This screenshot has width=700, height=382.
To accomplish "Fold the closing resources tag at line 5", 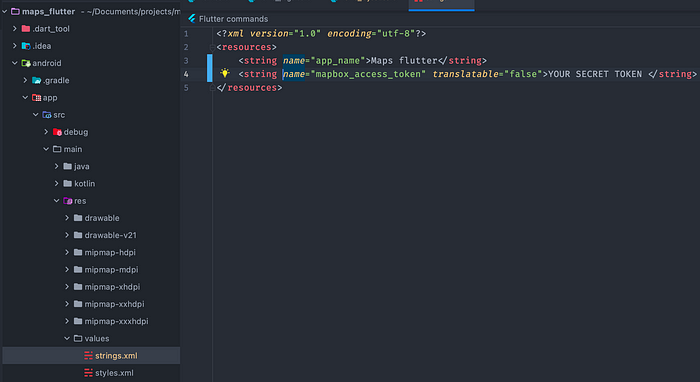I will tap(212, 88).
